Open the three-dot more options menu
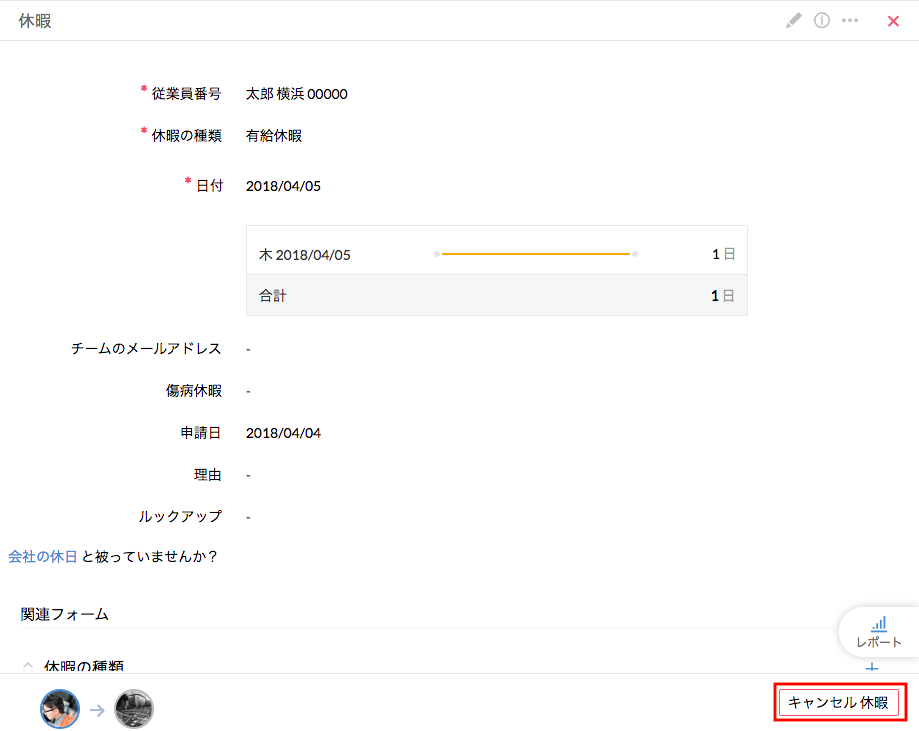The width and height of the screenshot is (919, 731). click(850, 21)
